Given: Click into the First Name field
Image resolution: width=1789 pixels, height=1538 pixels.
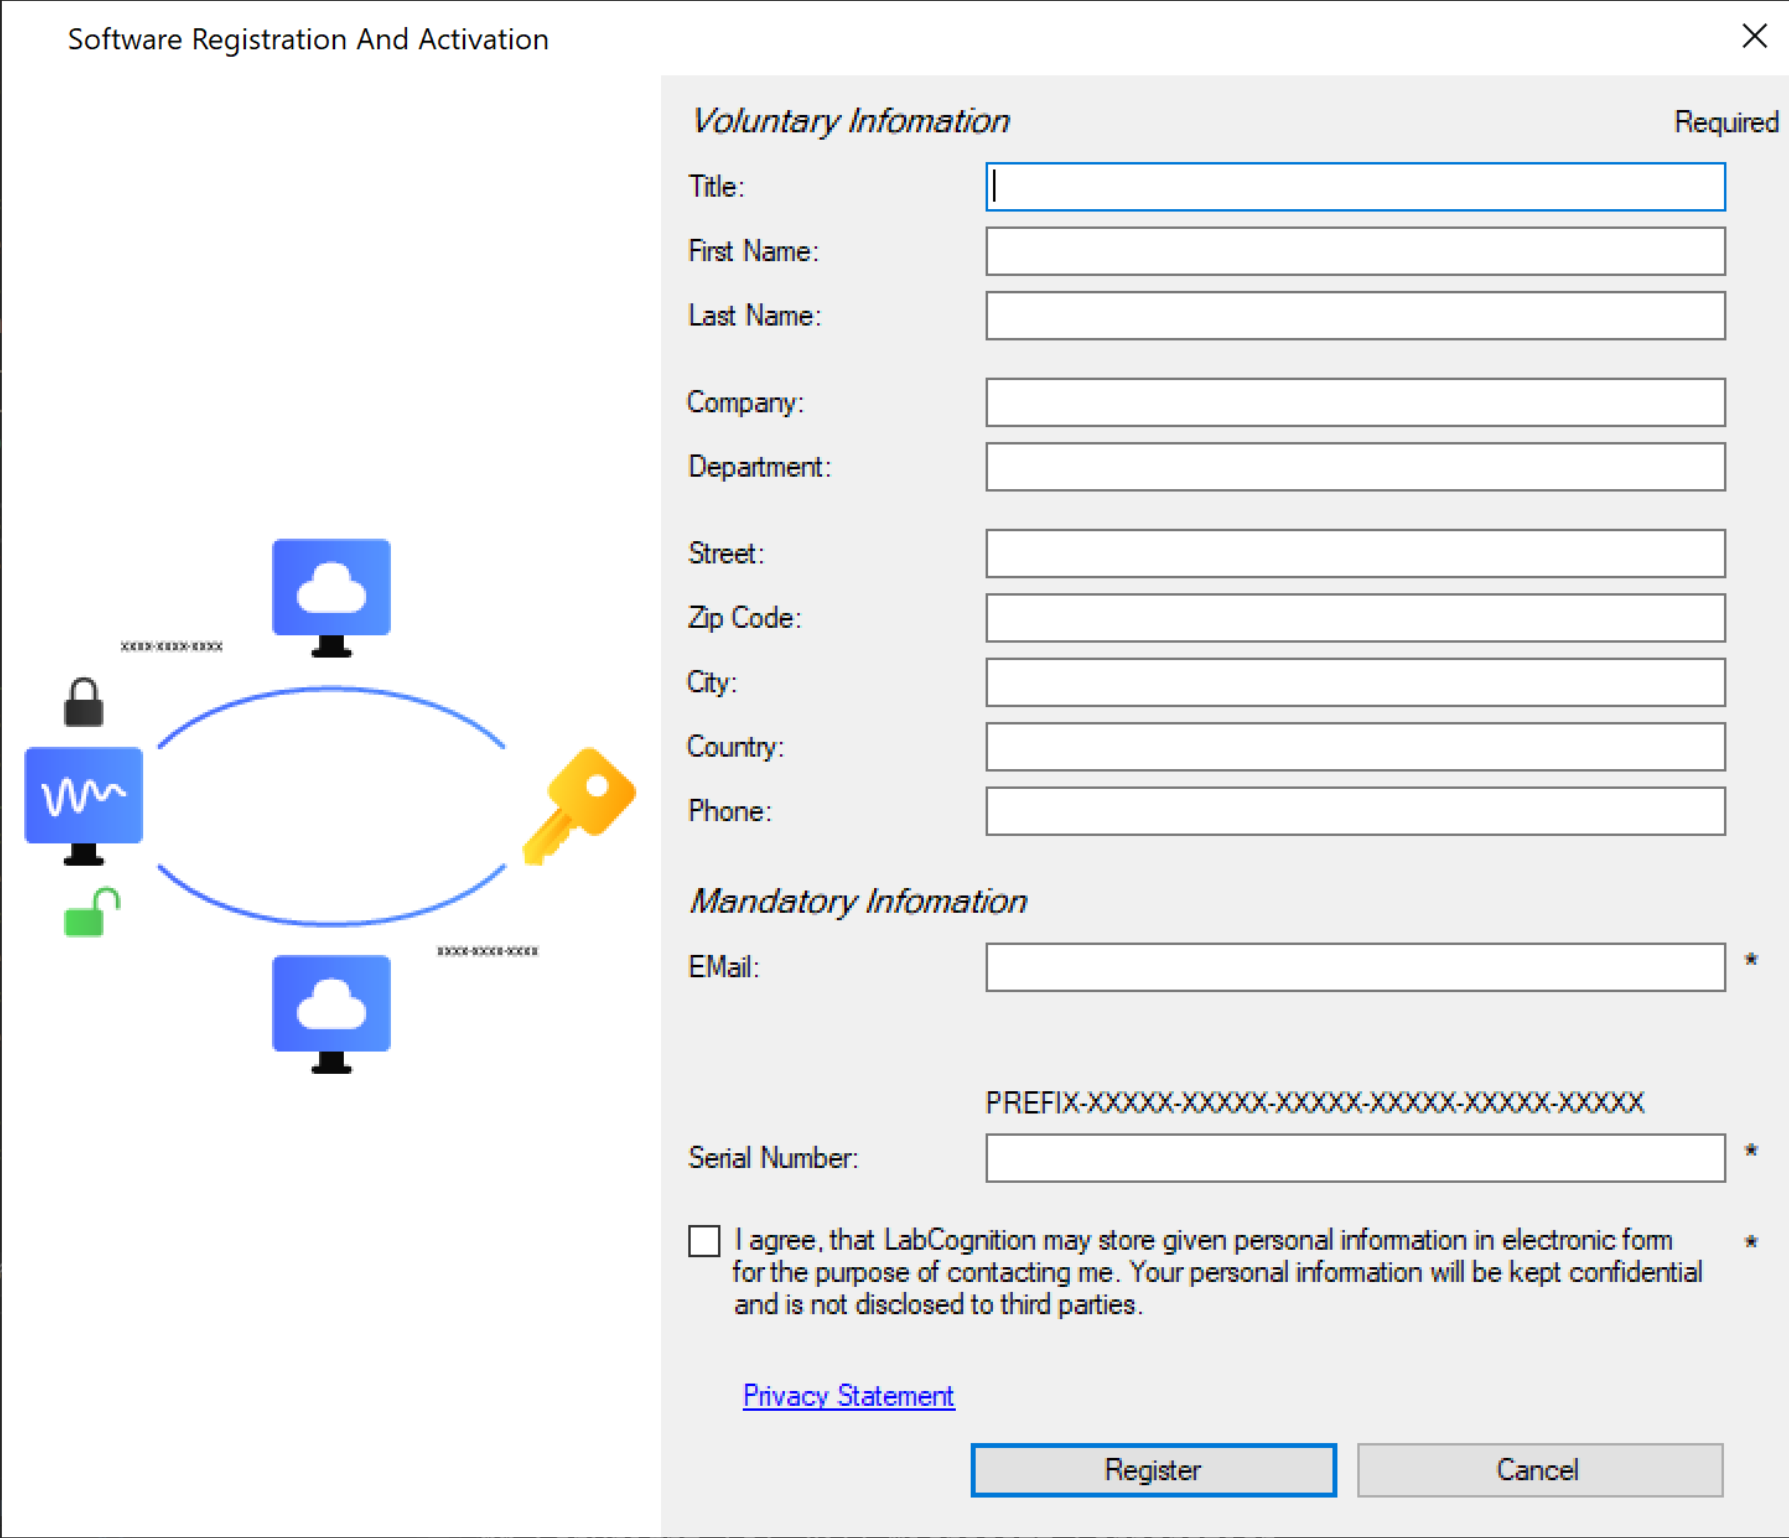Looking at the screenshot, I should click(1354, 251).
